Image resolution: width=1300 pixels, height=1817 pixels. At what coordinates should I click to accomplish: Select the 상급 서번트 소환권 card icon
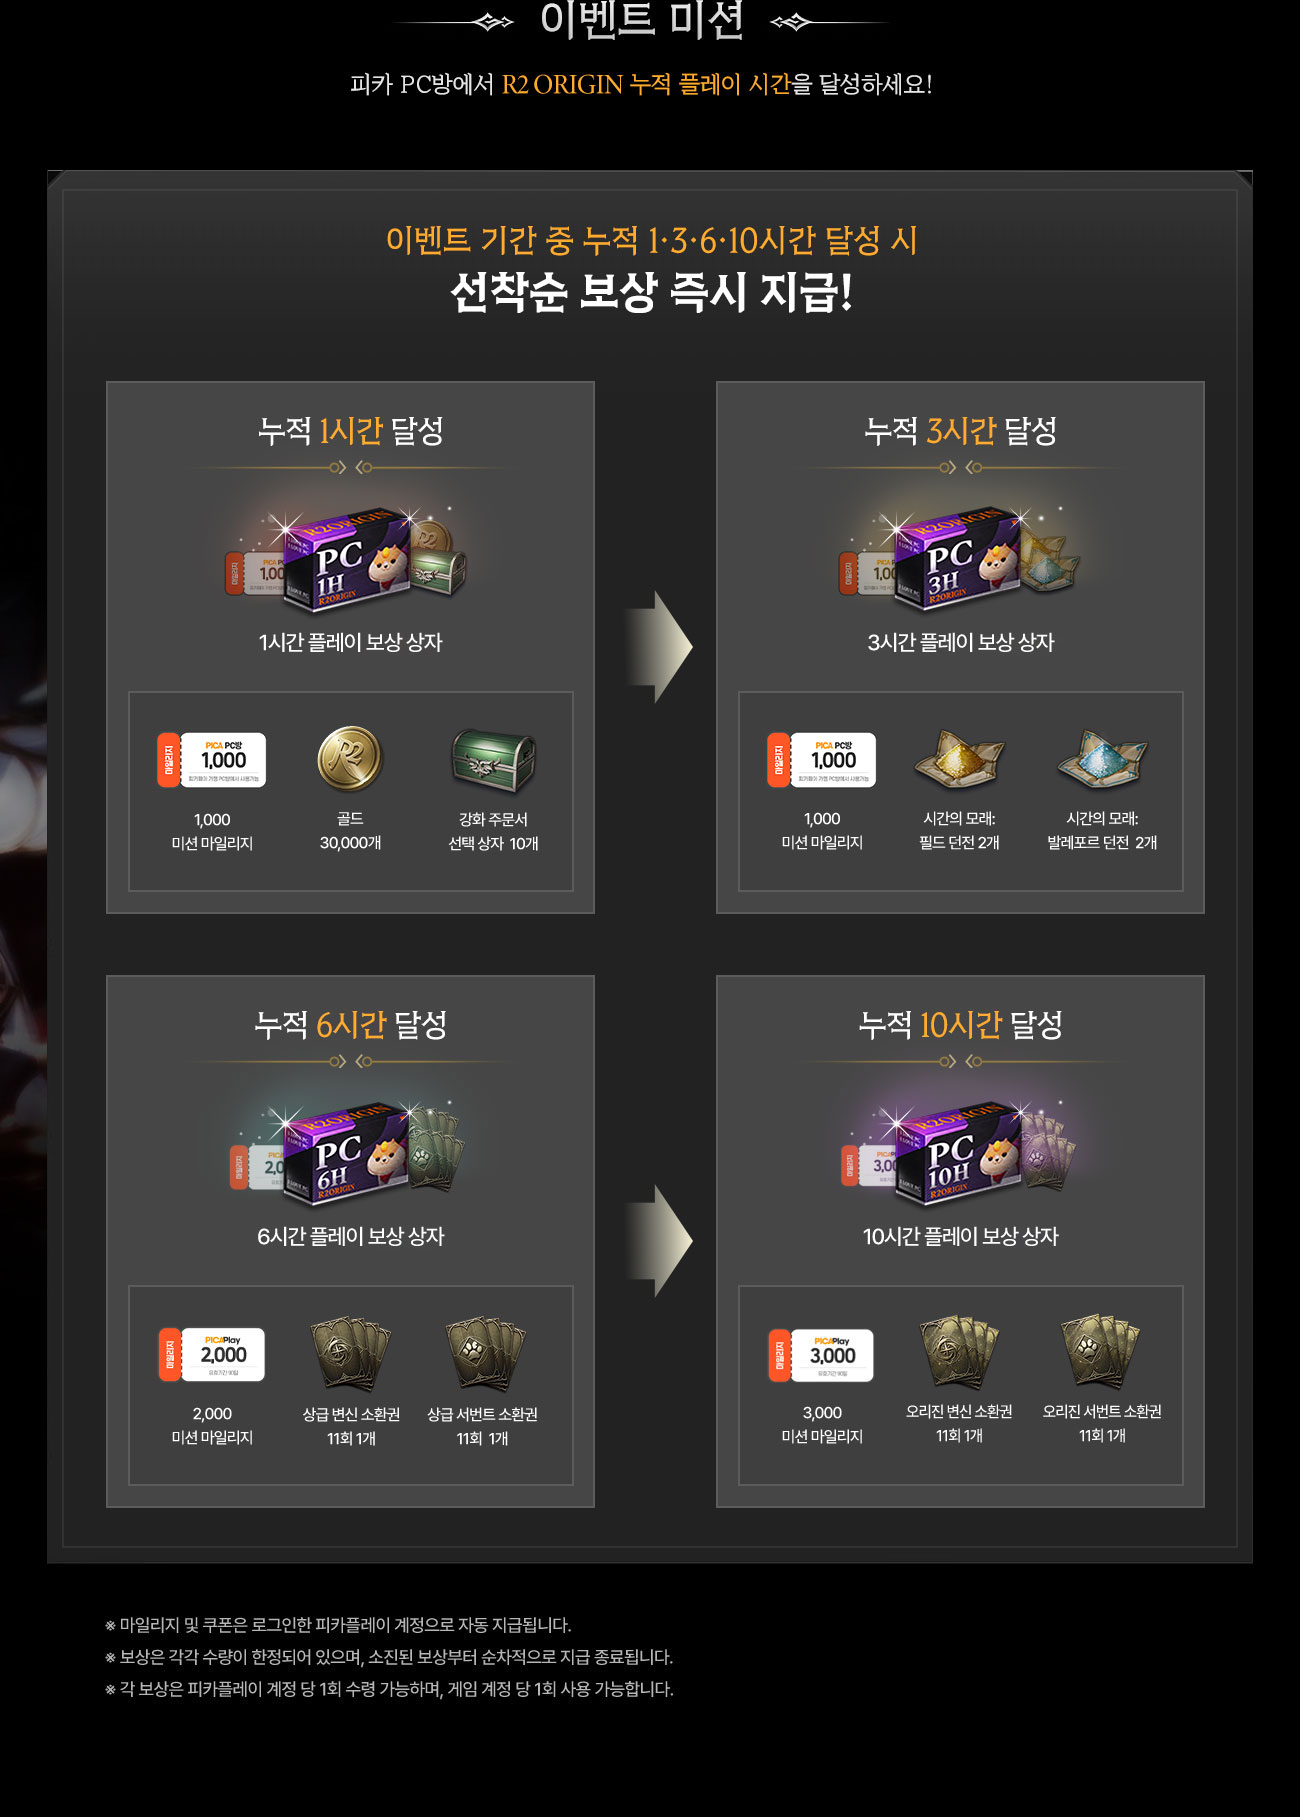pos(484,1354)
